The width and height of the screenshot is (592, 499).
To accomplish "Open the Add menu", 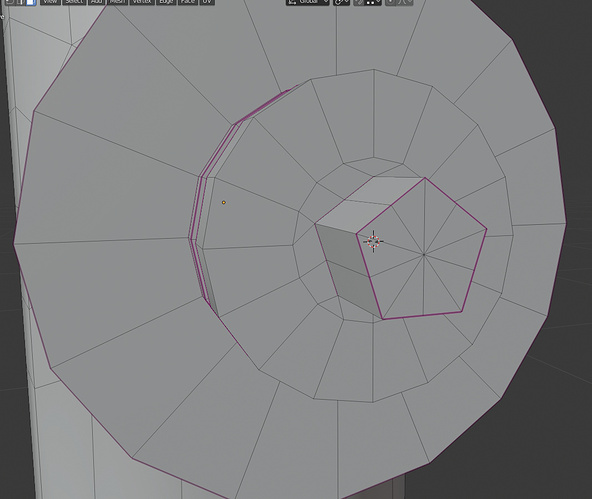I will [x=97, y=2].
